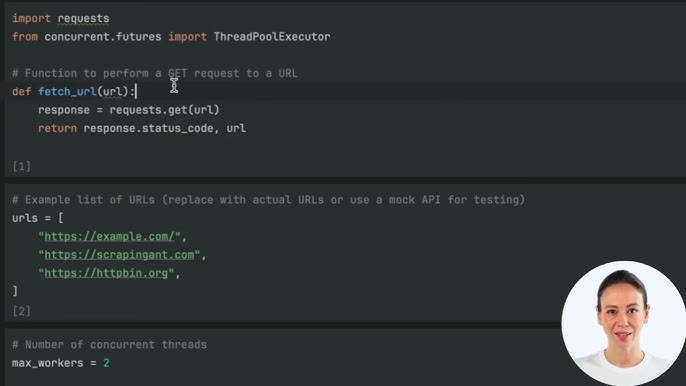Click the max_workers value 2
The width and height of the screenshot is (686, 386).
coord(106,363)
